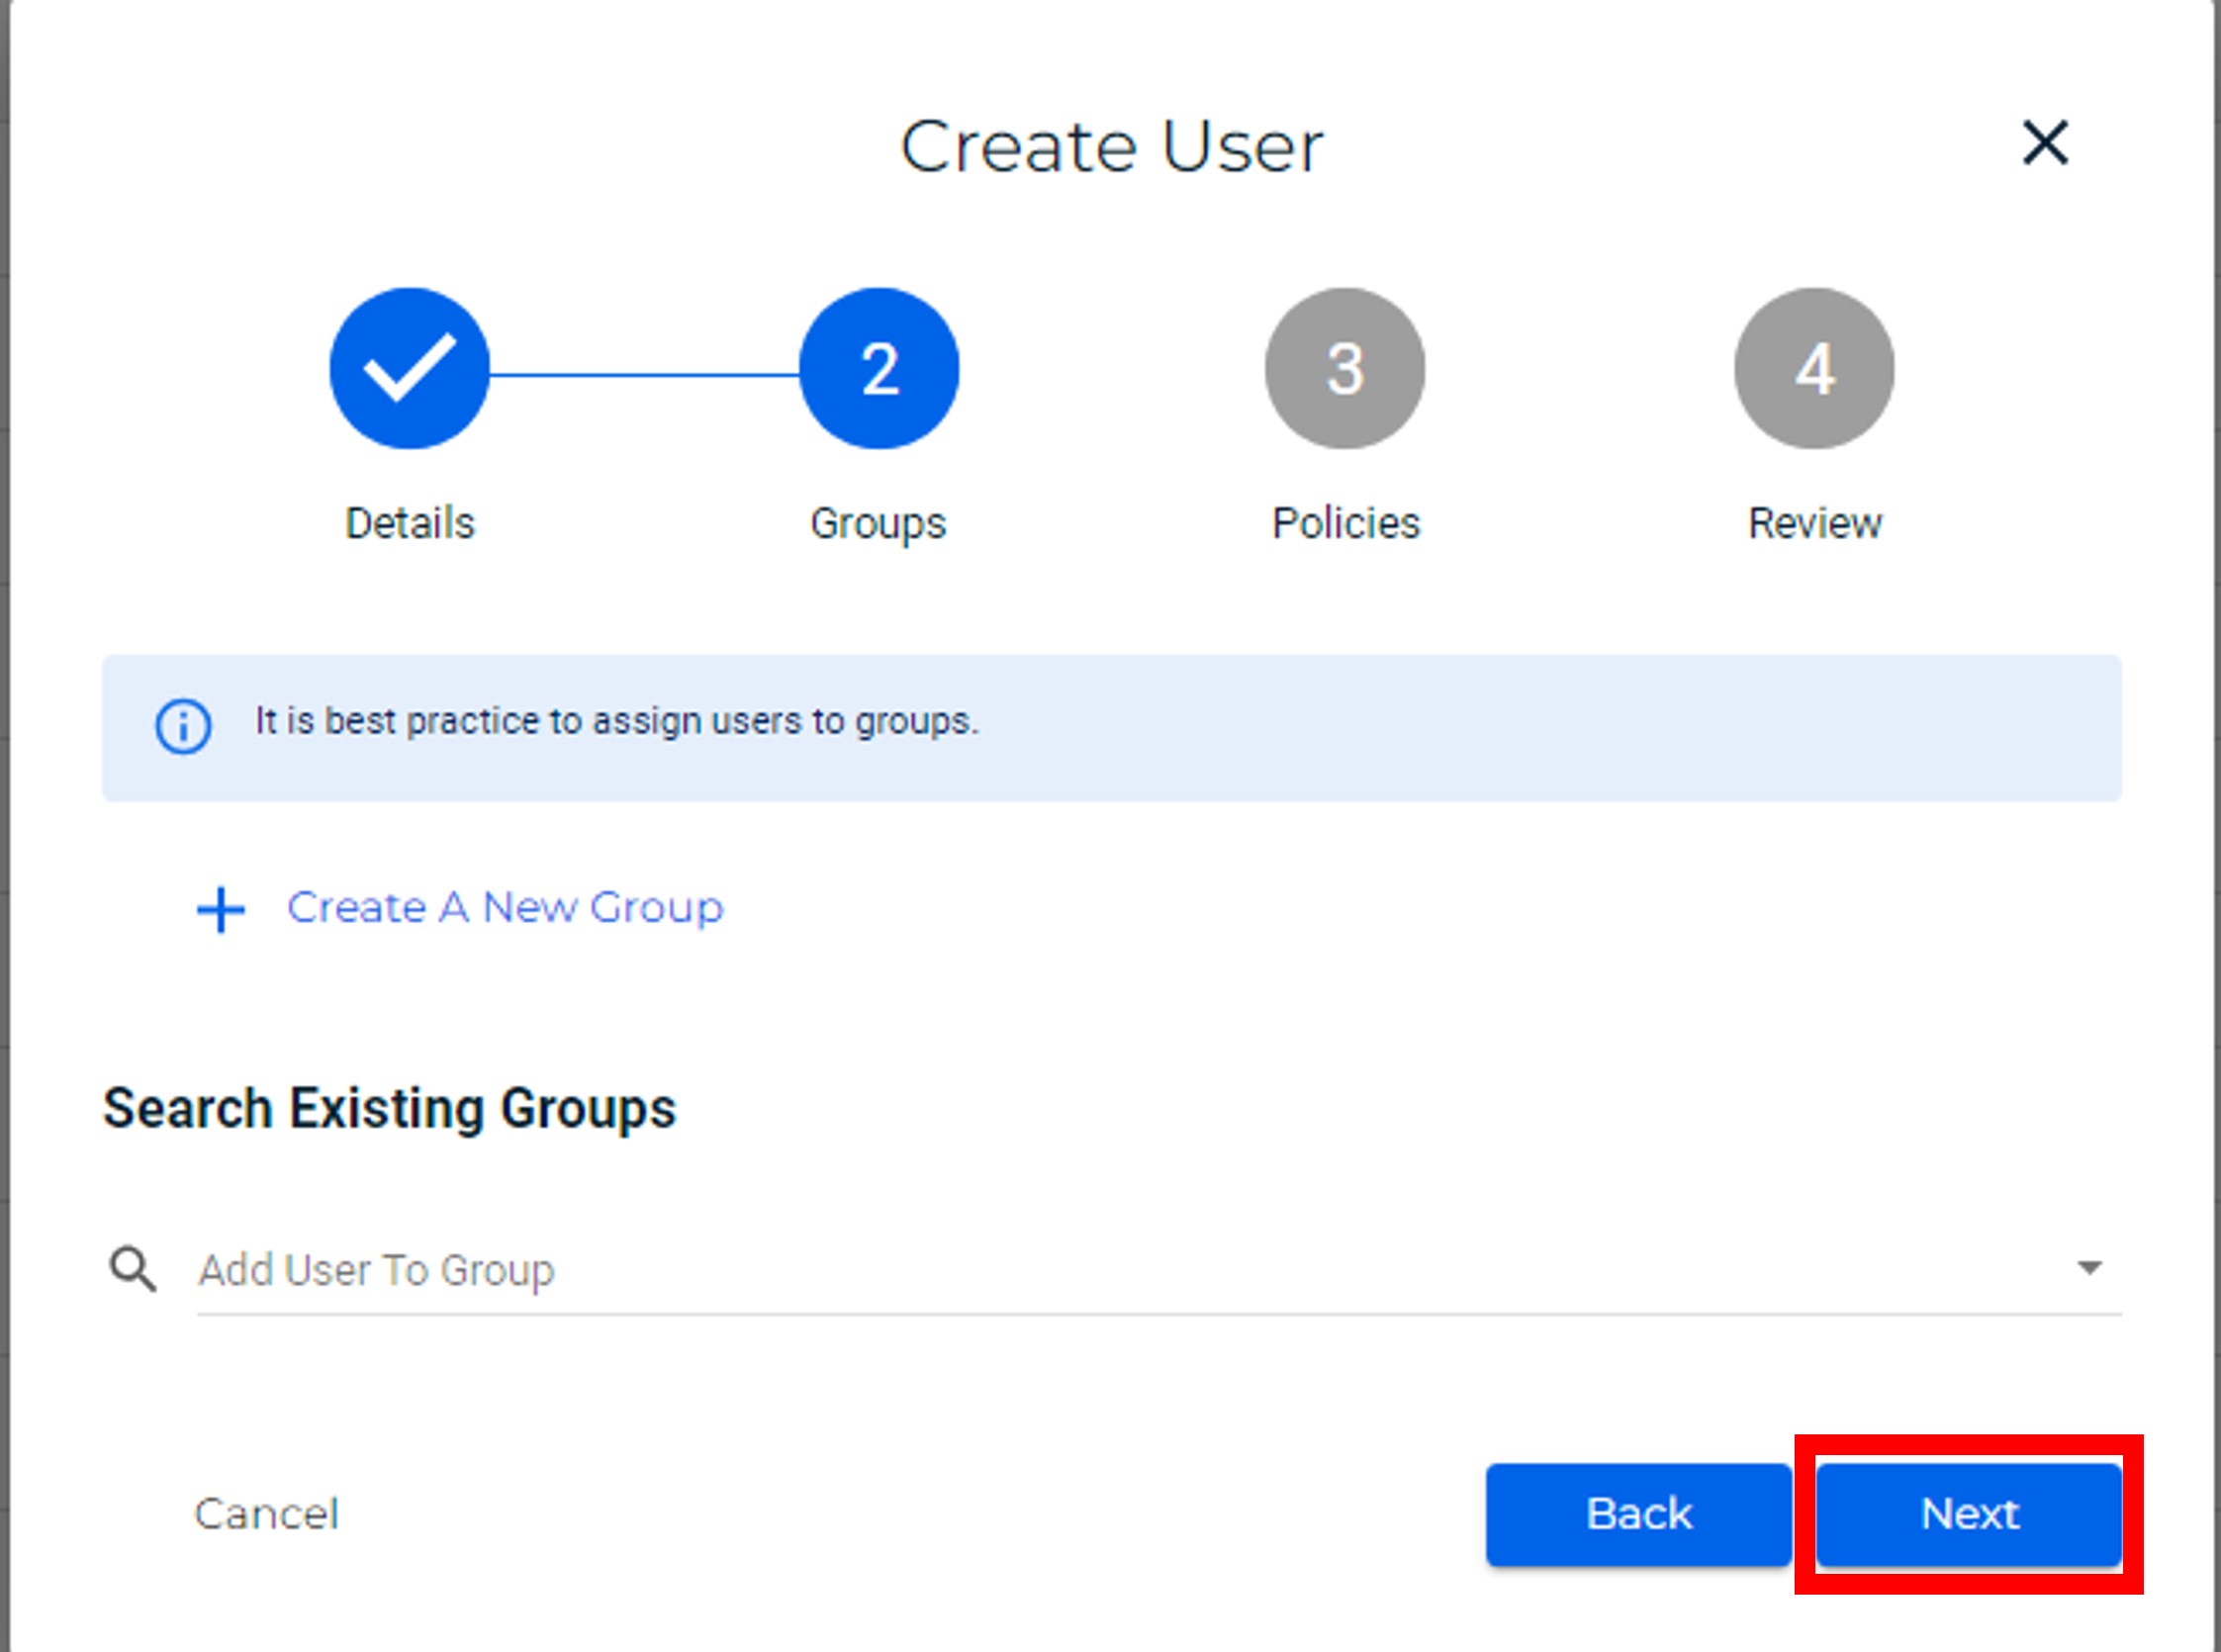Proceed with the Next button
2221x1652 pixels.
point(1968,1514)
